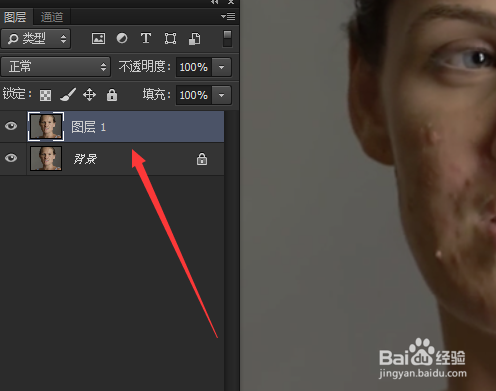Collapse panel with double-arrow icon
Screen dimensions: 496x391
point(215,2)
